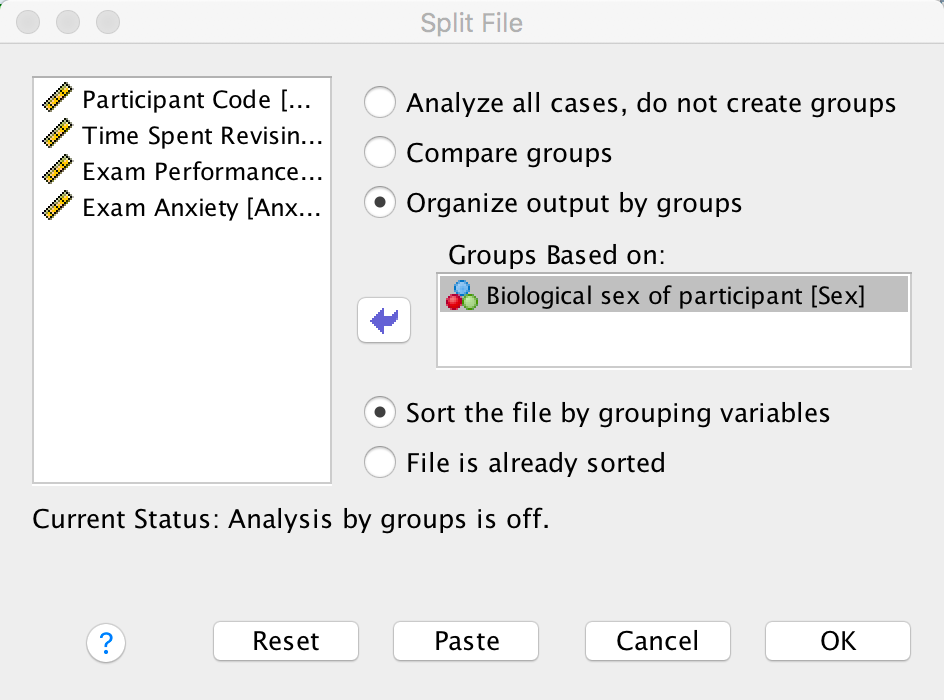The width and height of the screenshot is (944, 700).
Task: Choose the Compare groups option
Action: tap(380, 153)
